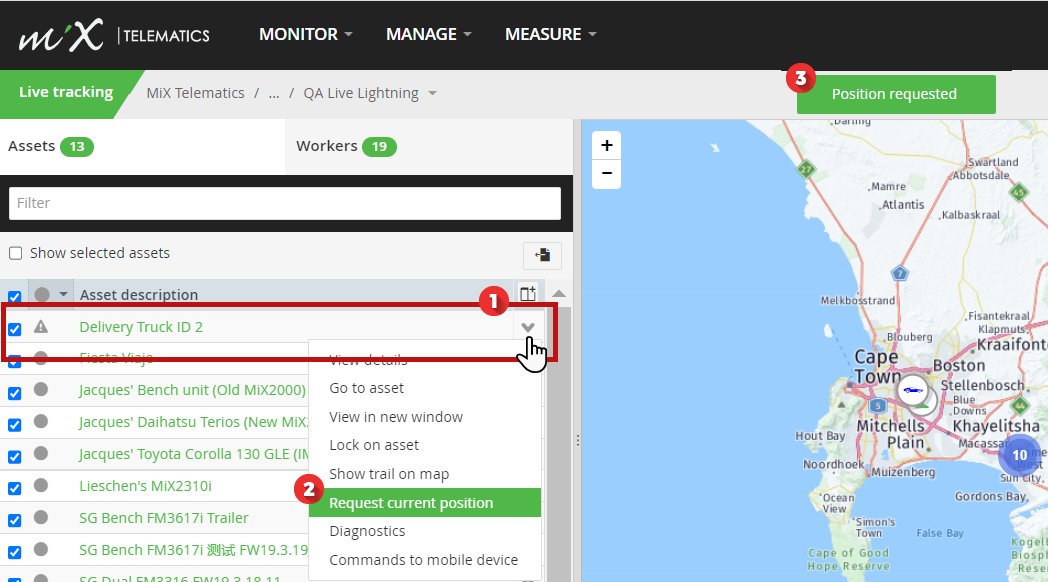The image size is (1048, 582).
Task: Toggle the Show selected assets checkbox
Action: point(15,253)
